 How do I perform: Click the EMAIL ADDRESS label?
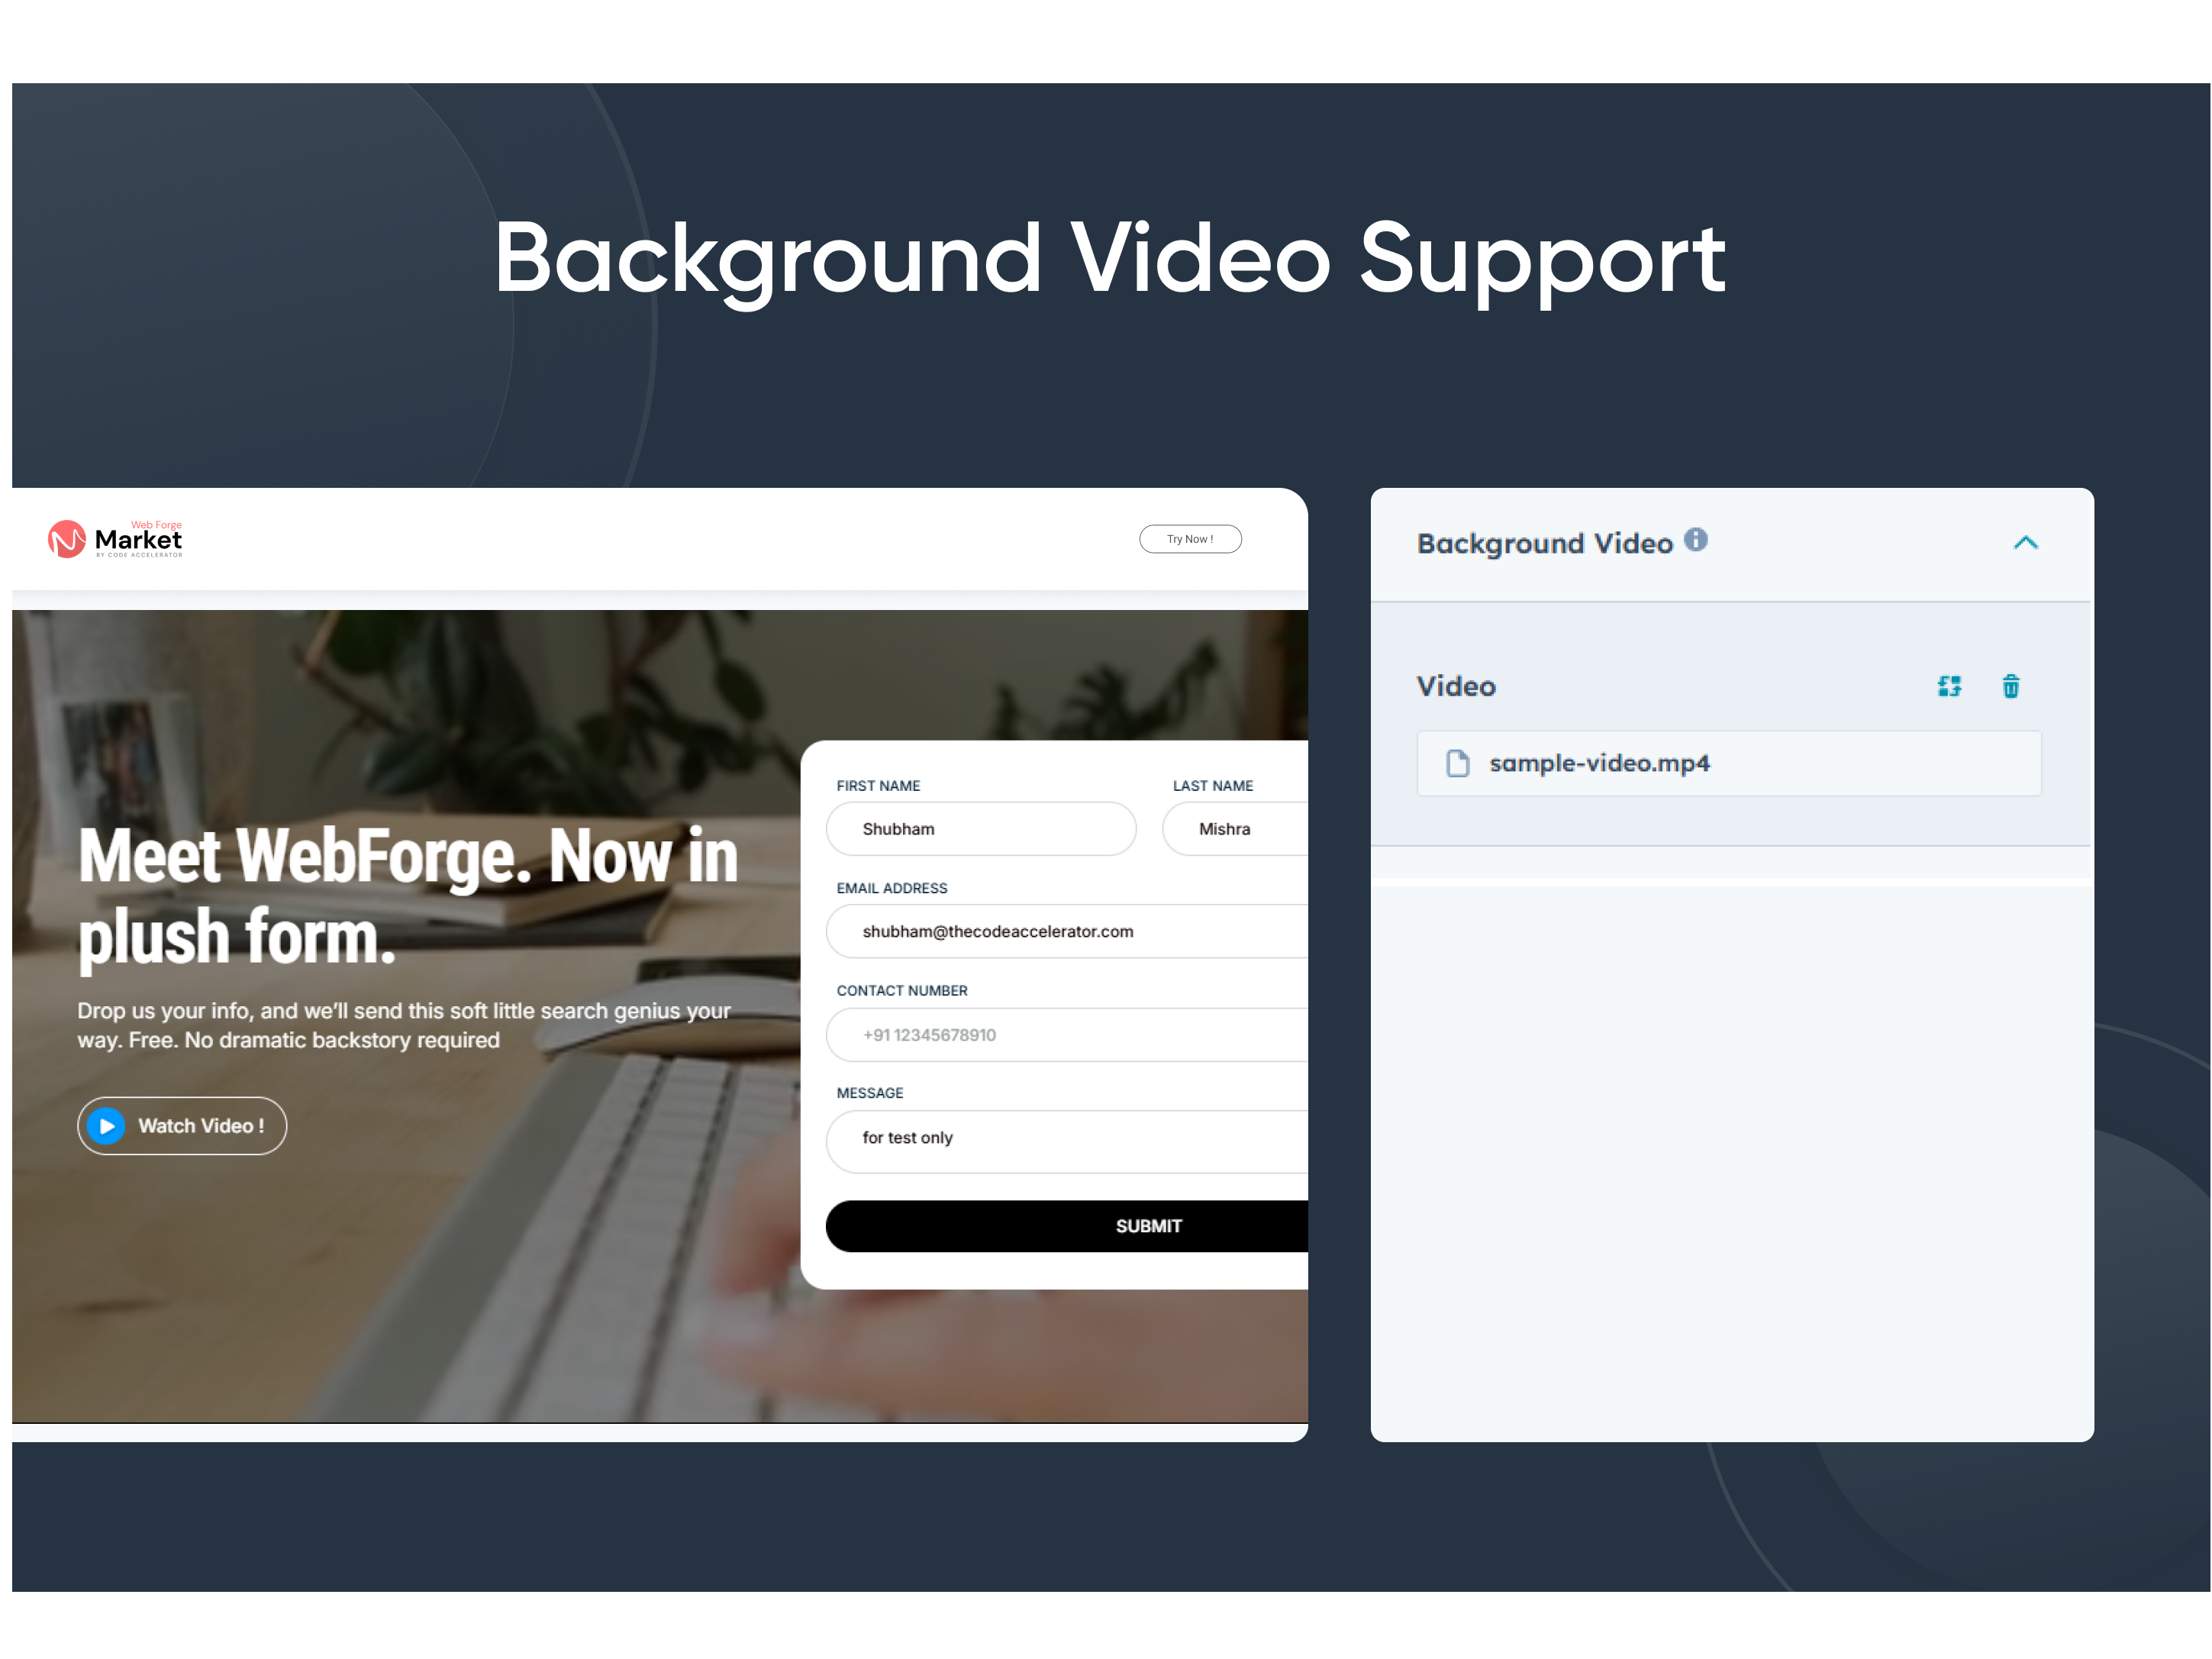892,888
